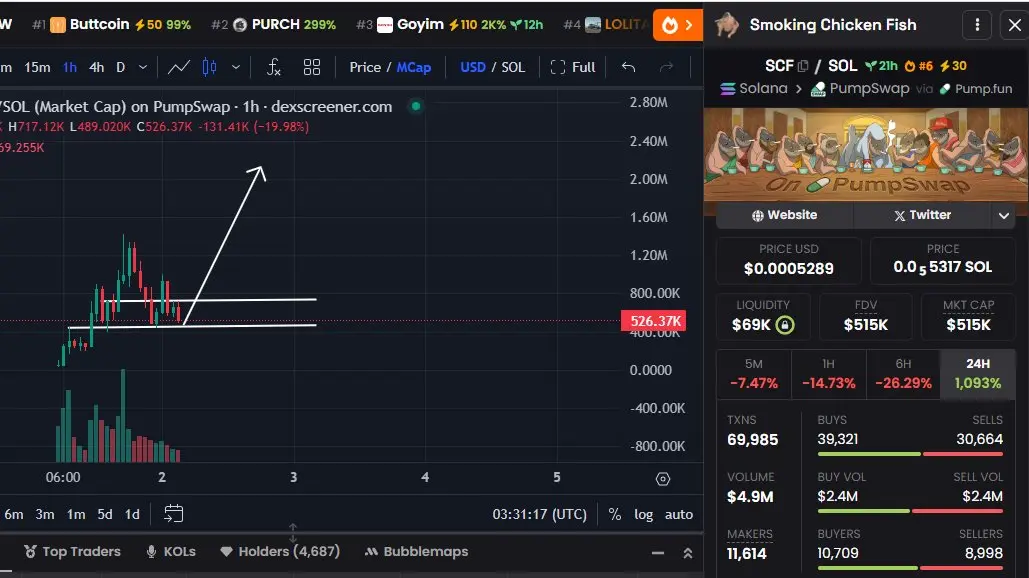
Task: Open the line chart style icon
Action: pyautogui.click(x=178, y=67)
